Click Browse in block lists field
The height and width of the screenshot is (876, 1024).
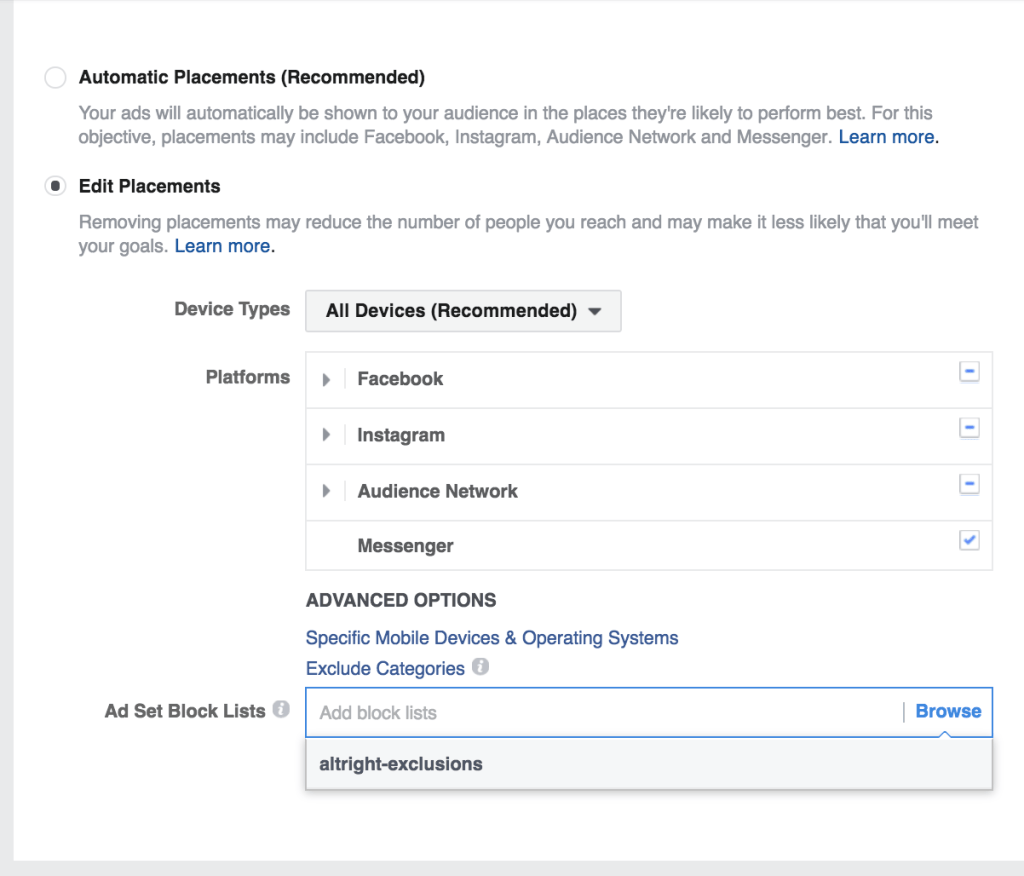(x=948, y=711)
